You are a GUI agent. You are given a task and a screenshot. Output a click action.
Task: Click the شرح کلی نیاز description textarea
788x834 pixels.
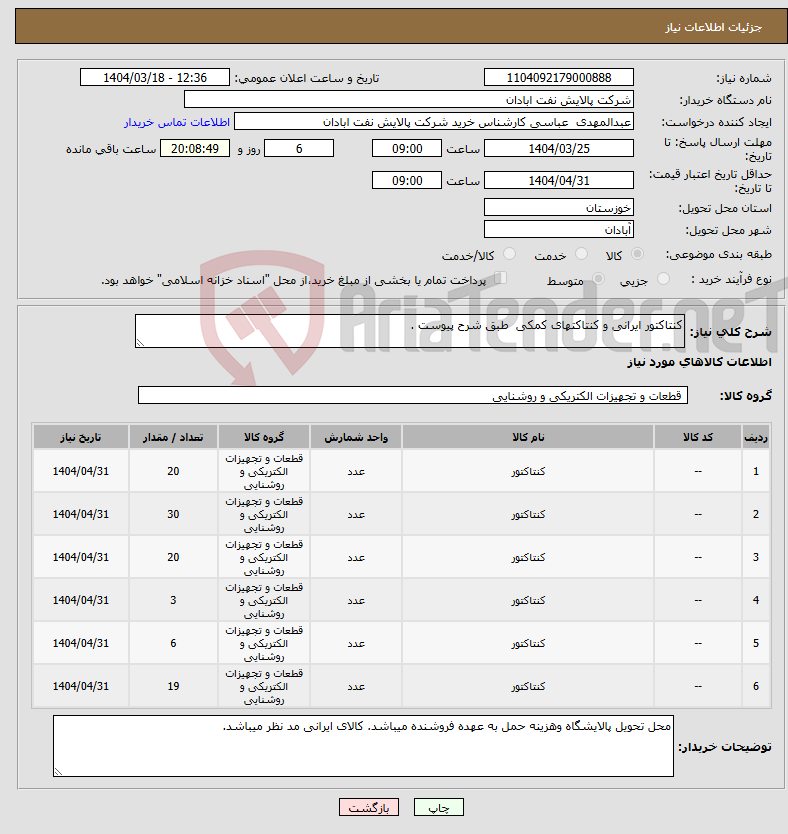(x=410, y=331)
